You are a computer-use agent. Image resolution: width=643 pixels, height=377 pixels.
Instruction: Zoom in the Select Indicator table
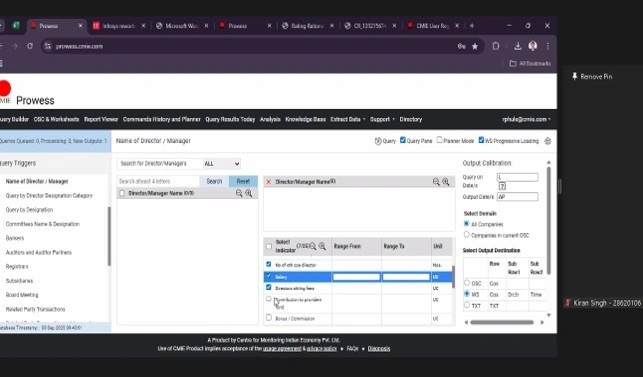(x=322, y=246)
